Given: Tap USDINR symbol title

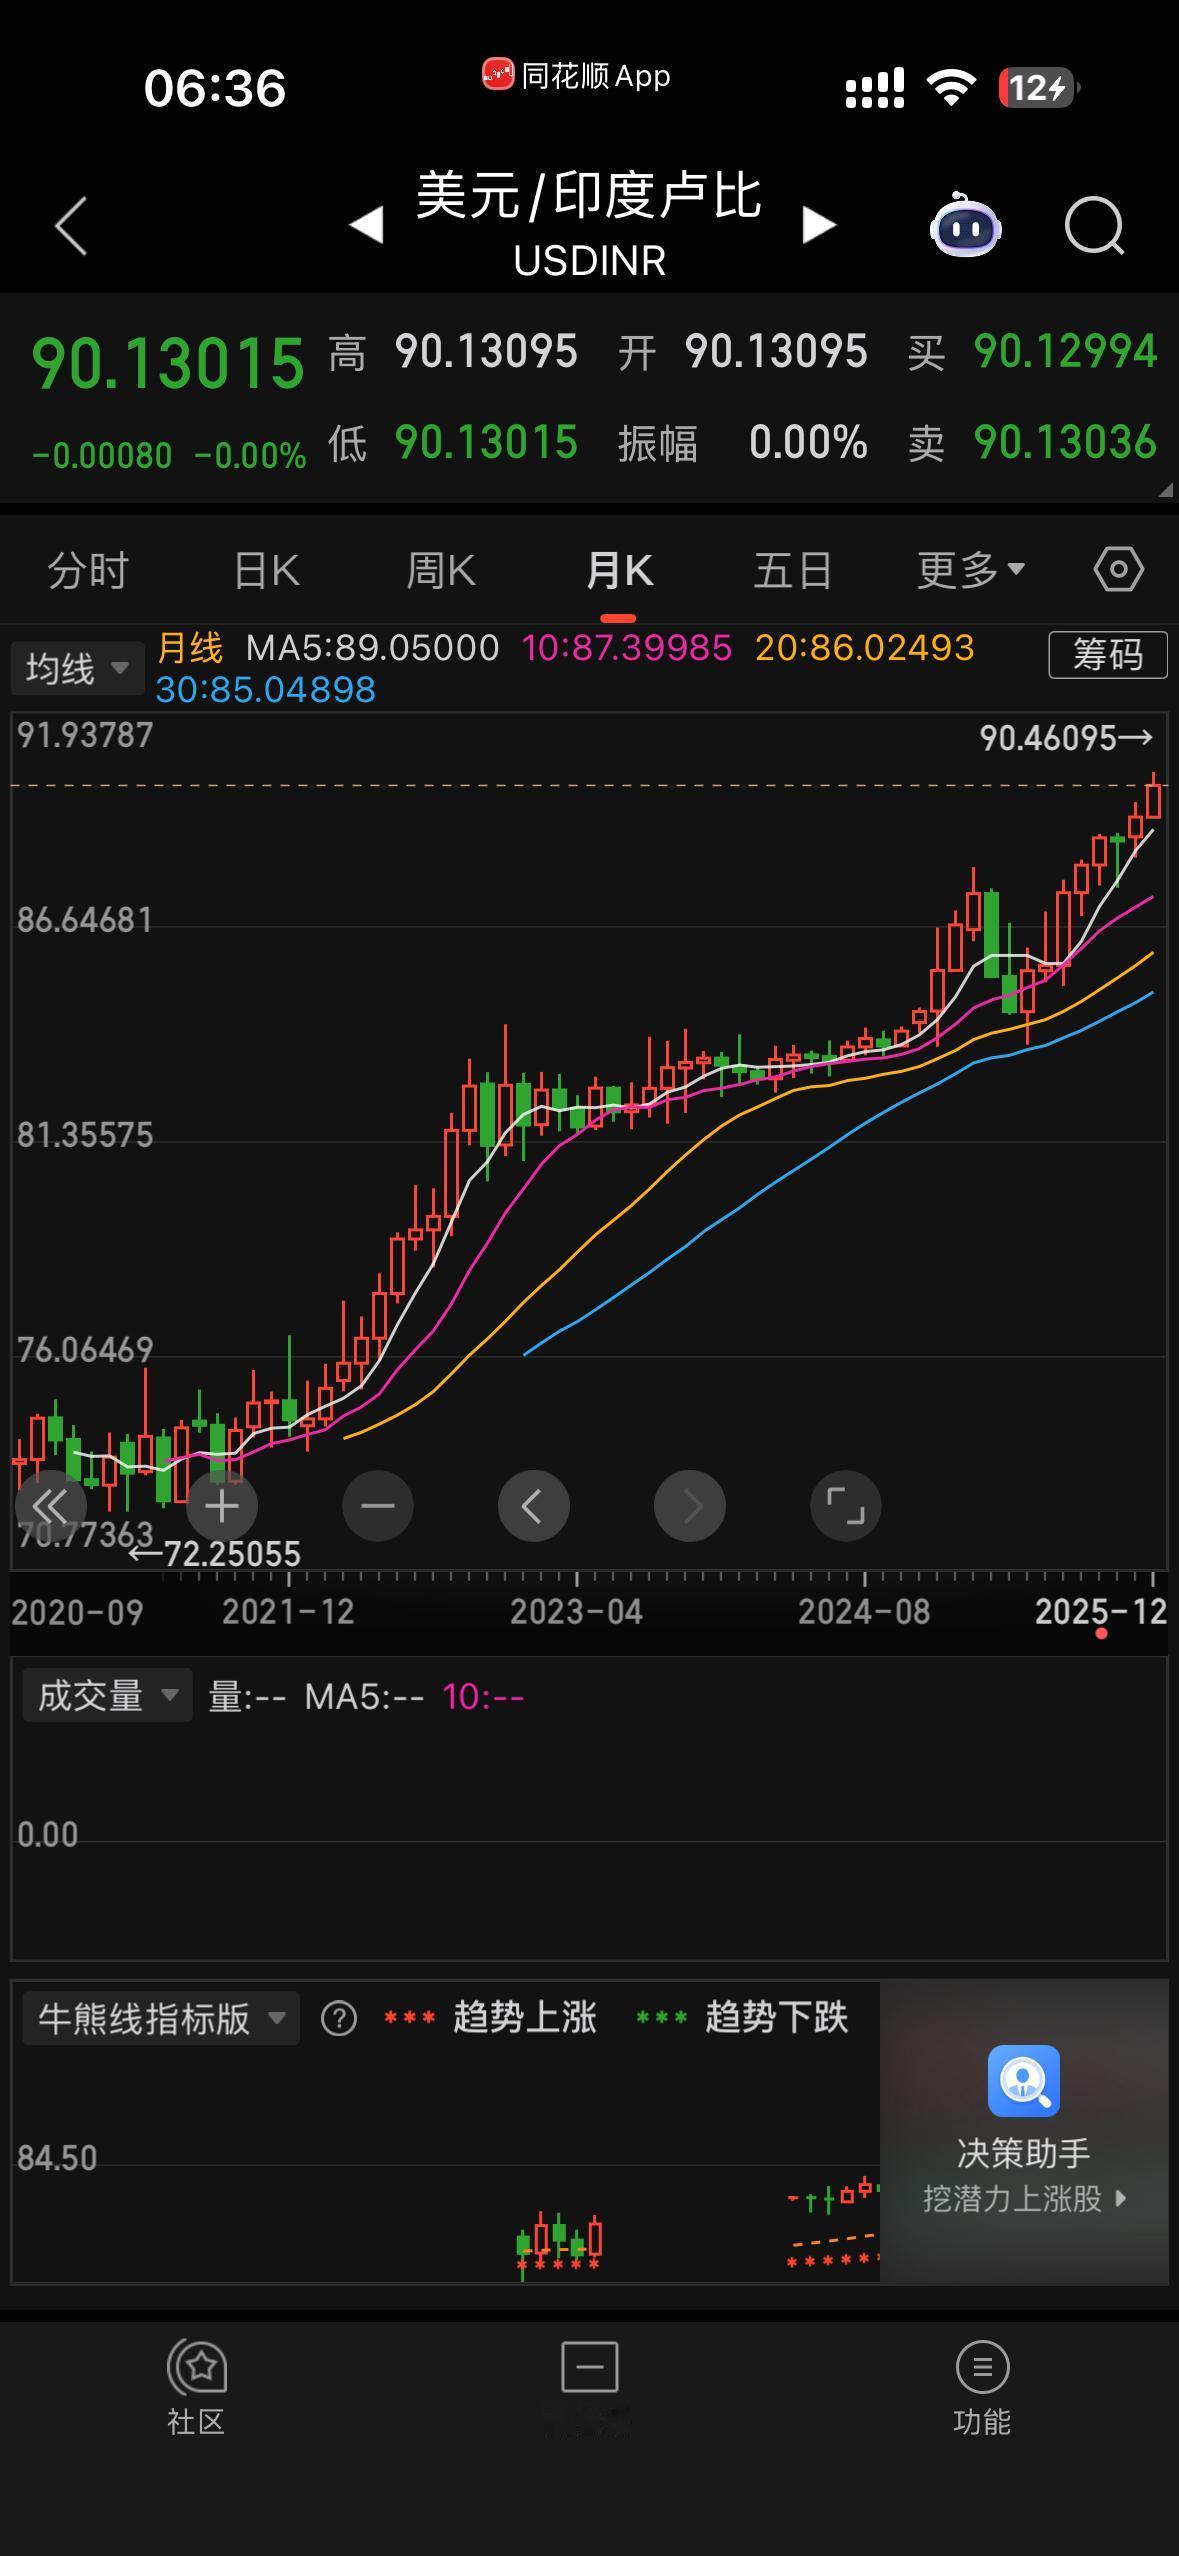Looking at the screenshot, I should coord(590,261).
